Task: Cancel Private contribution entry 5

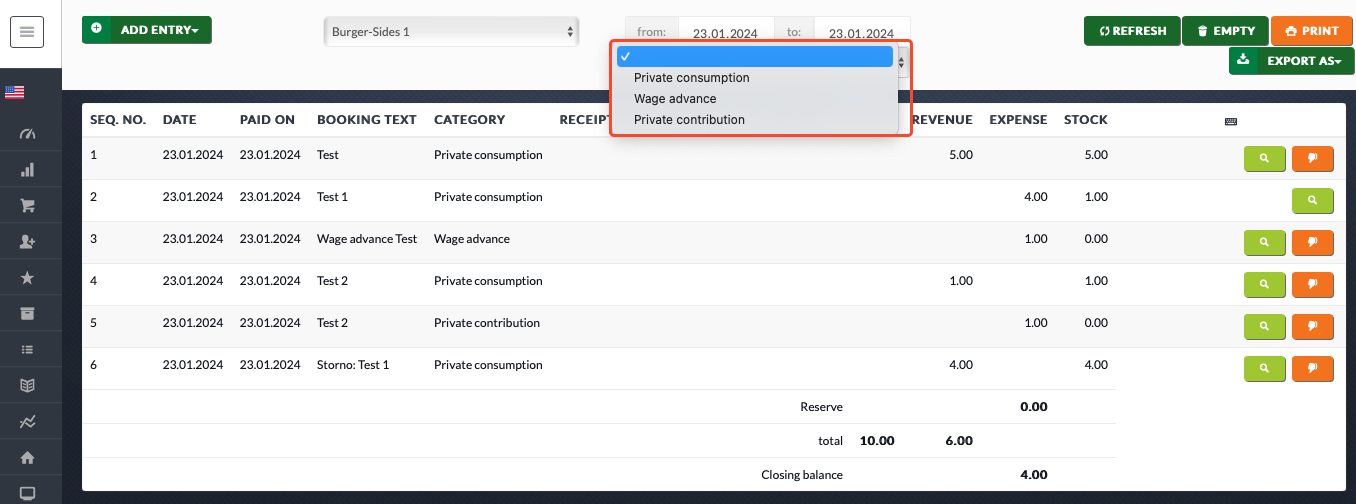Action: pos(1313,326)
